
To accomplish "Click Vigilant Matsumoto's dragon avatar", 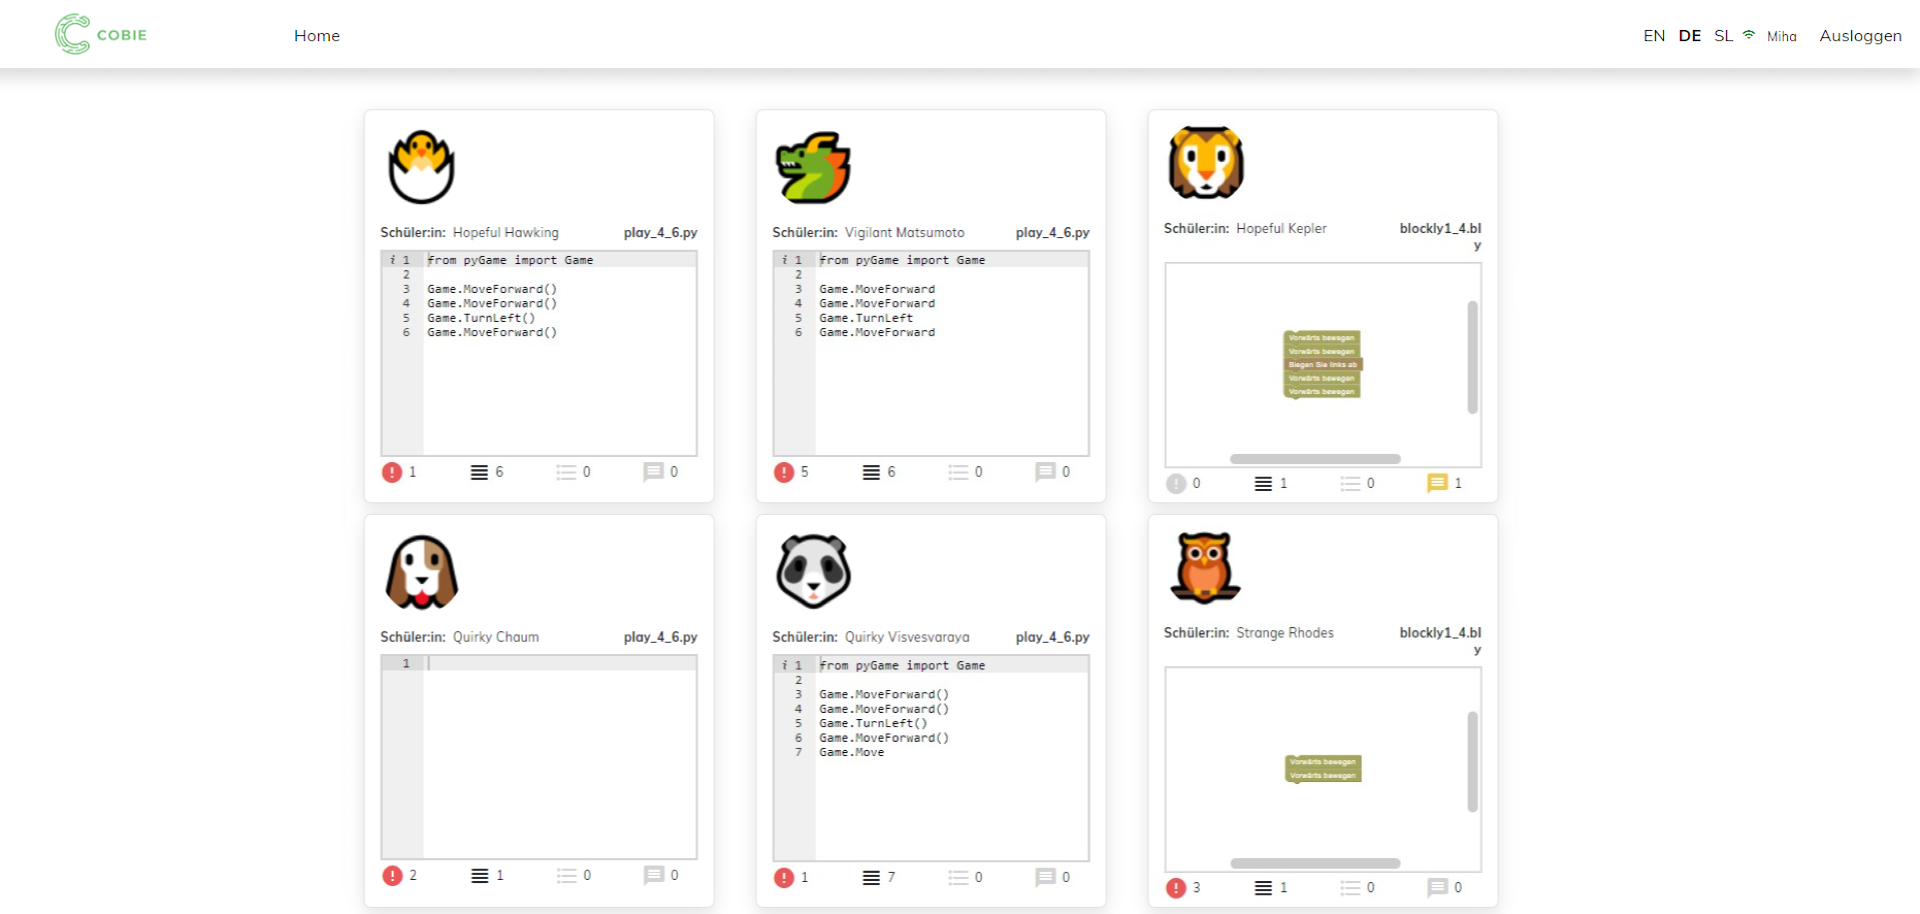I will tap(813, 167).
